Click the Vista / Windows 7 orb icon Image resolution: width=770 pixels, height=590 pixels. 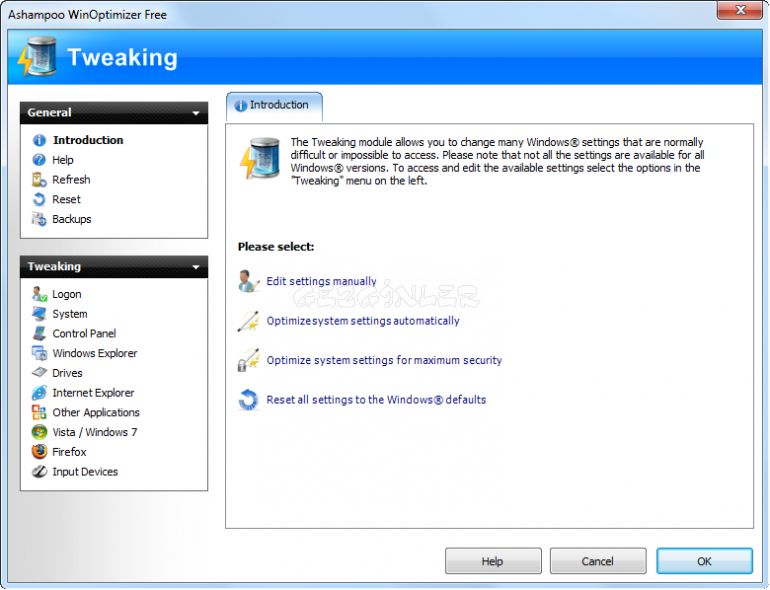point(39,432)
